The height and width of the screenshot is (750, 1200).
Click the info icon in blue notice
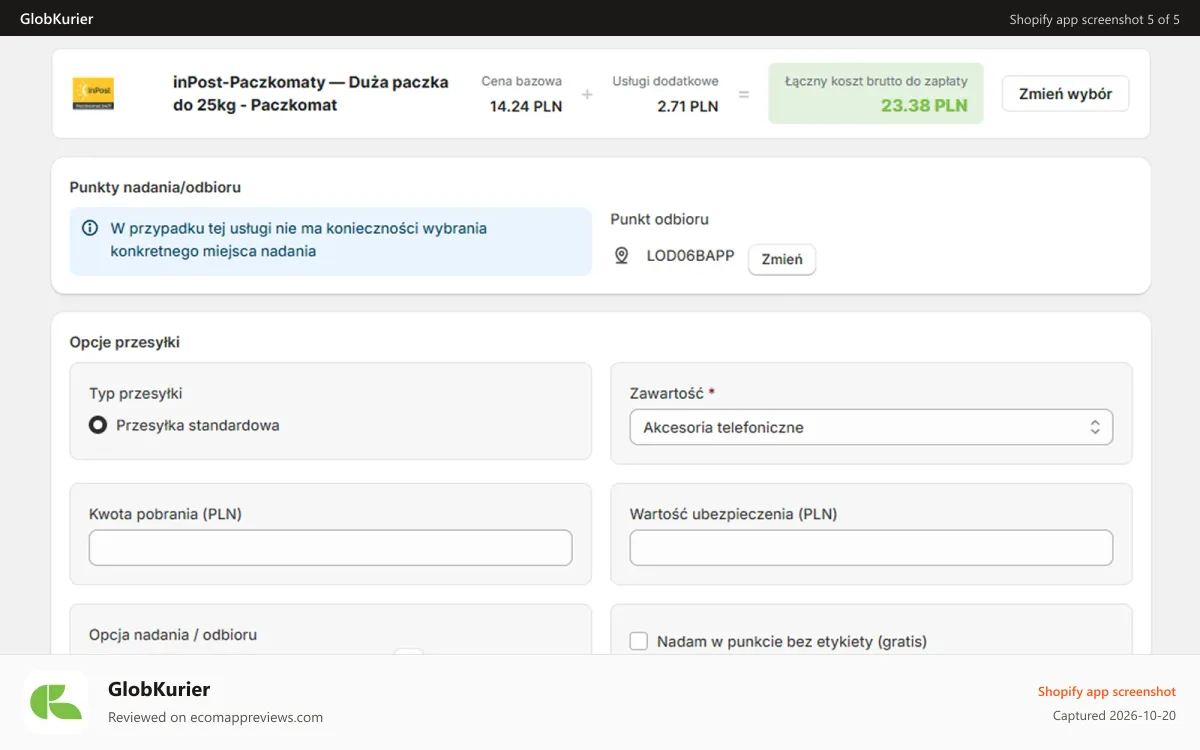90,228
